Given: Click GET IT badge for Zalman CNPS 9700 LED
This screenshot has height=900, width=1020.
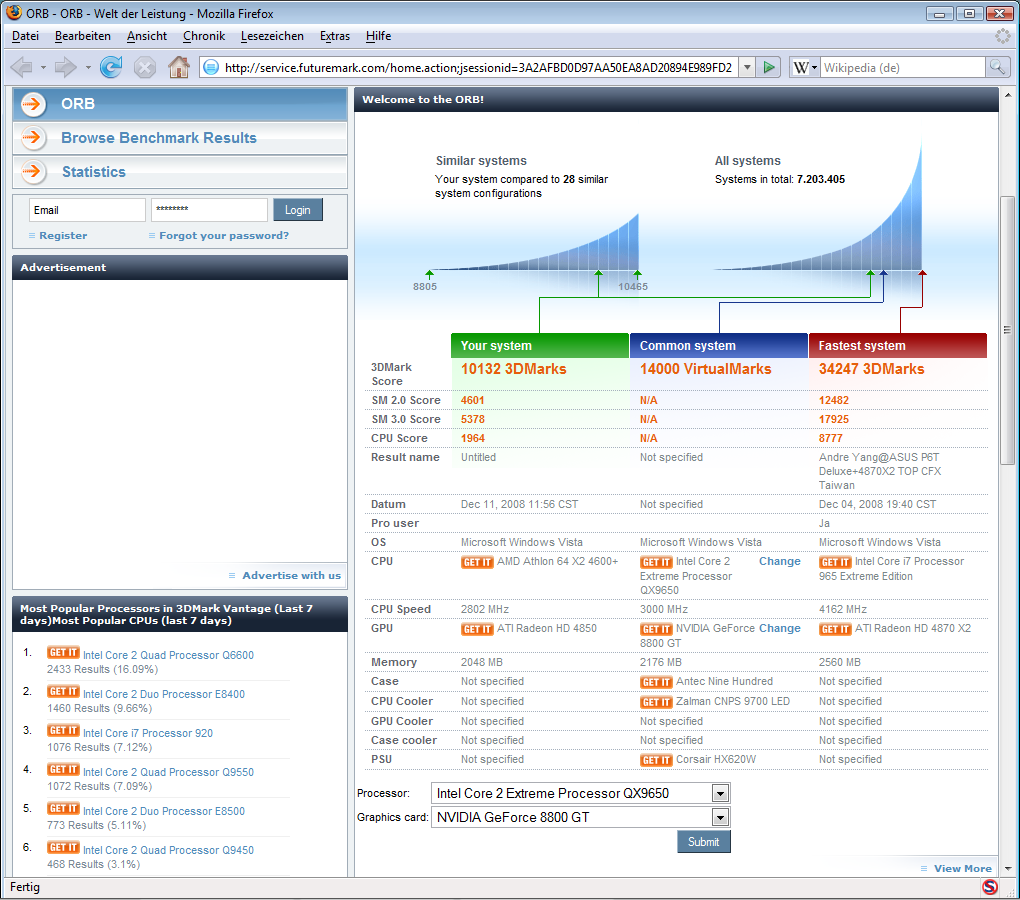Looking at the screenshot, I should pos(656,702).
